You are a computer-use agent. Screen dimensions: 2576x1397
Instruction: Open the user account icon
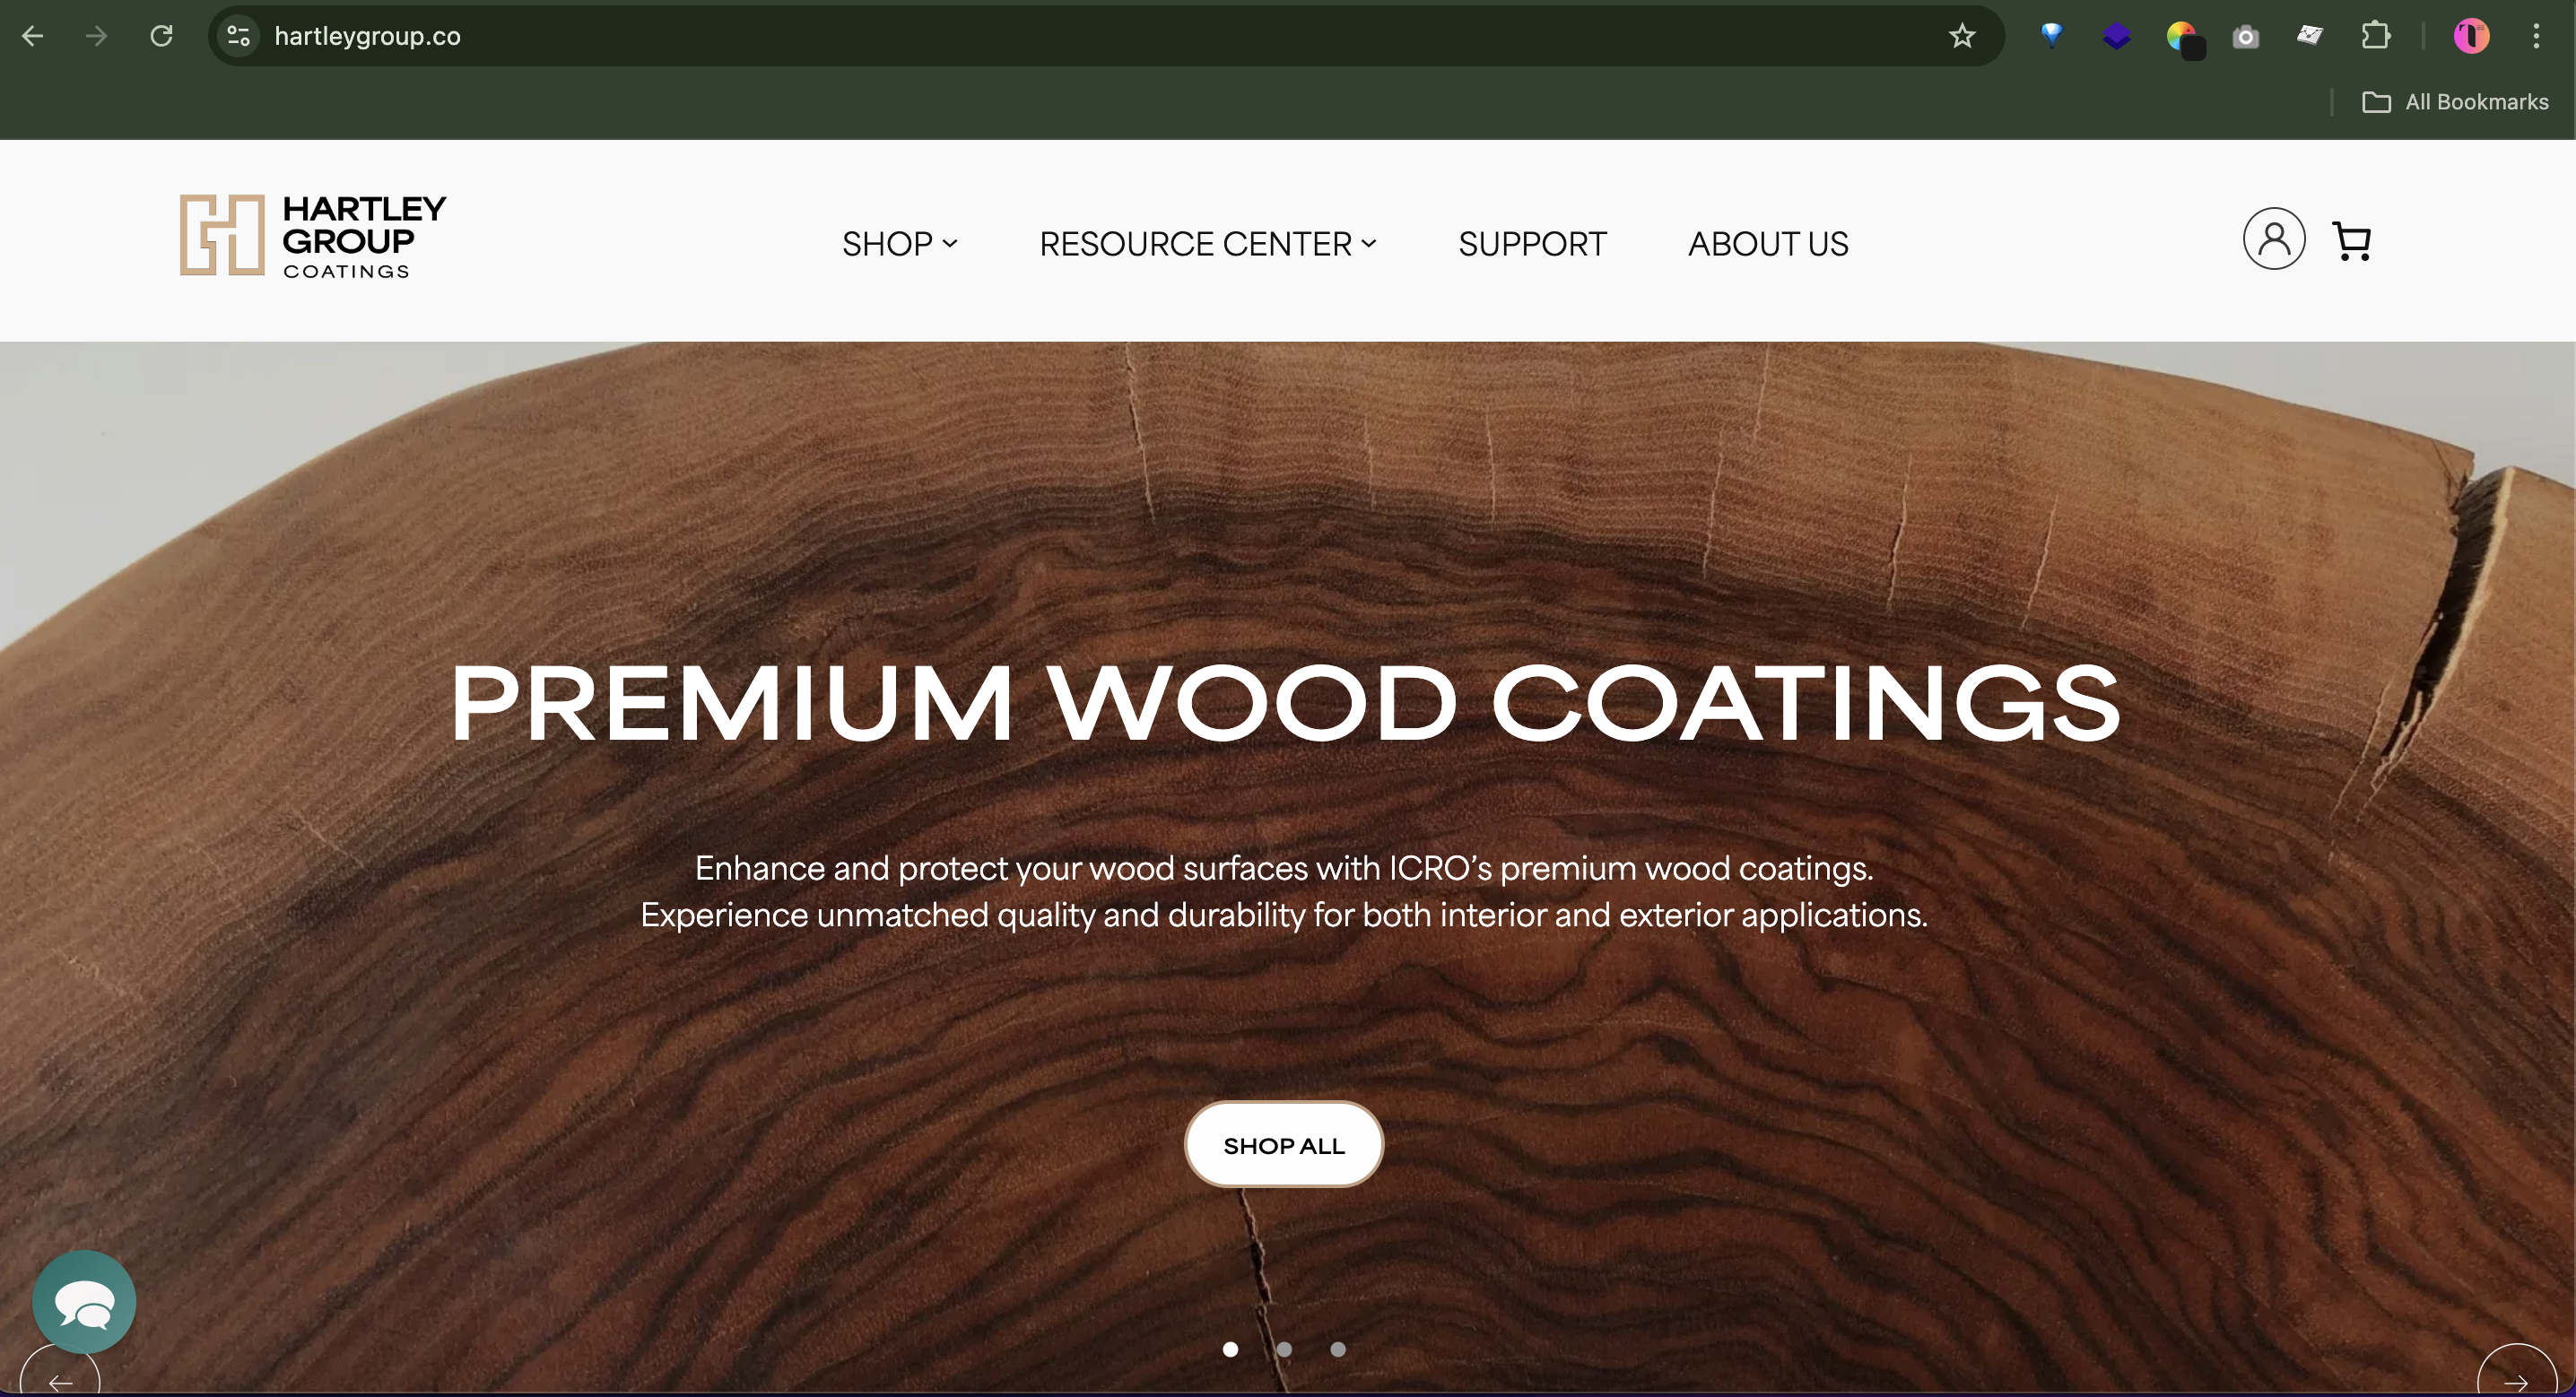(x=2274, y=239)
